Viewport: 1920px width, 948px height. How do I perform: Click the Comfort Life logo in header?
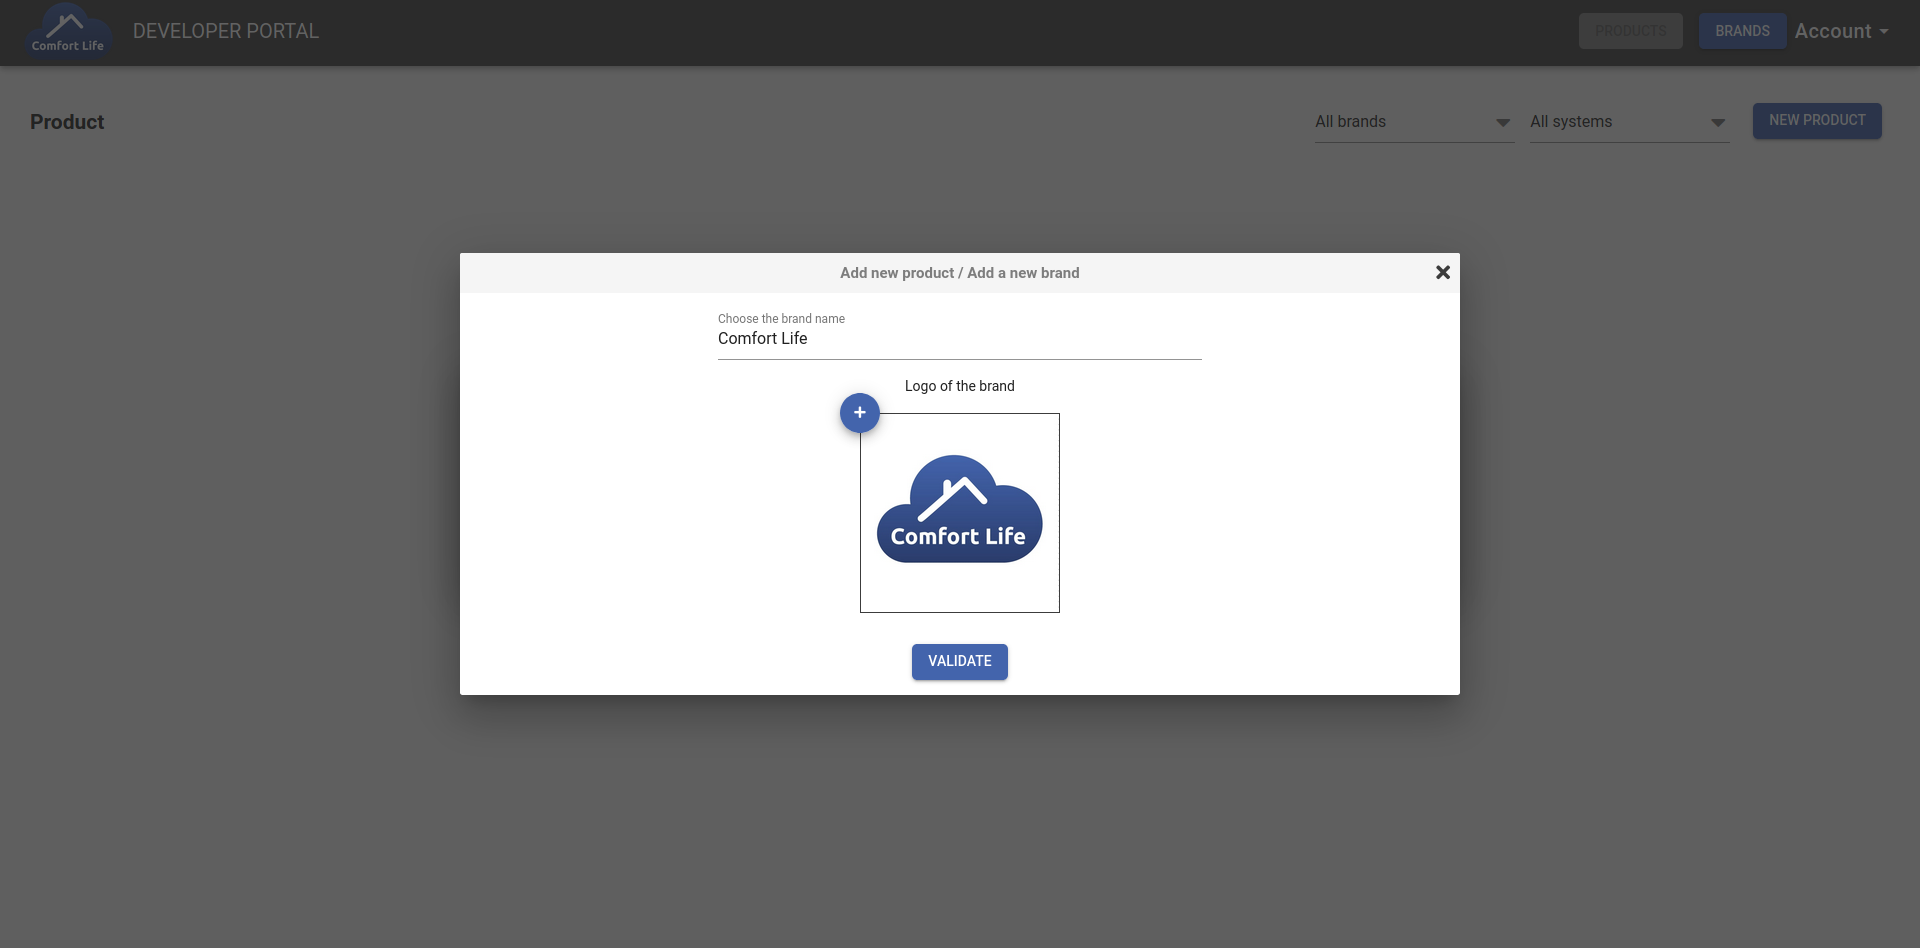tap(67, 32)
